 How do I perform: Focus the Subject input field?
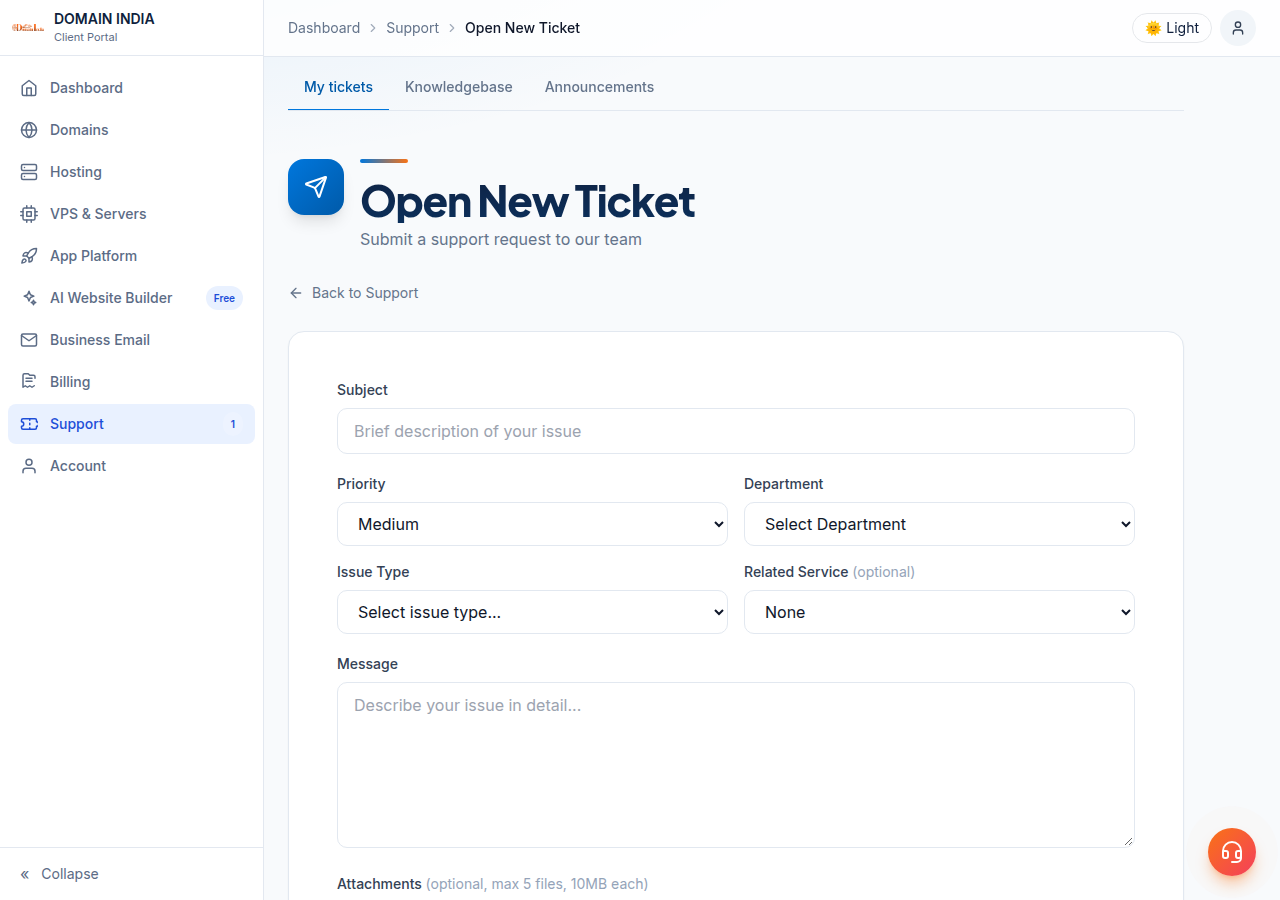pos(736,431)
